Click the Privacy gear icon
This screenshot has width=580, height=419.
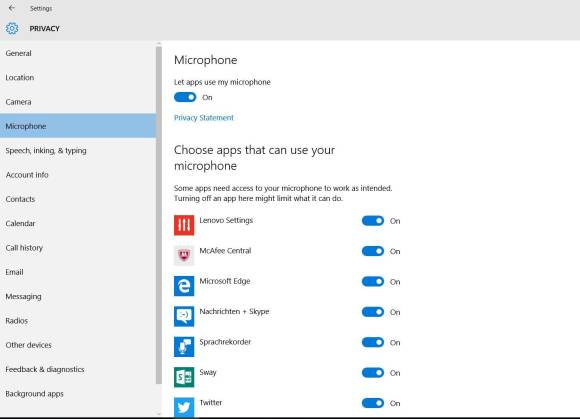12,28
